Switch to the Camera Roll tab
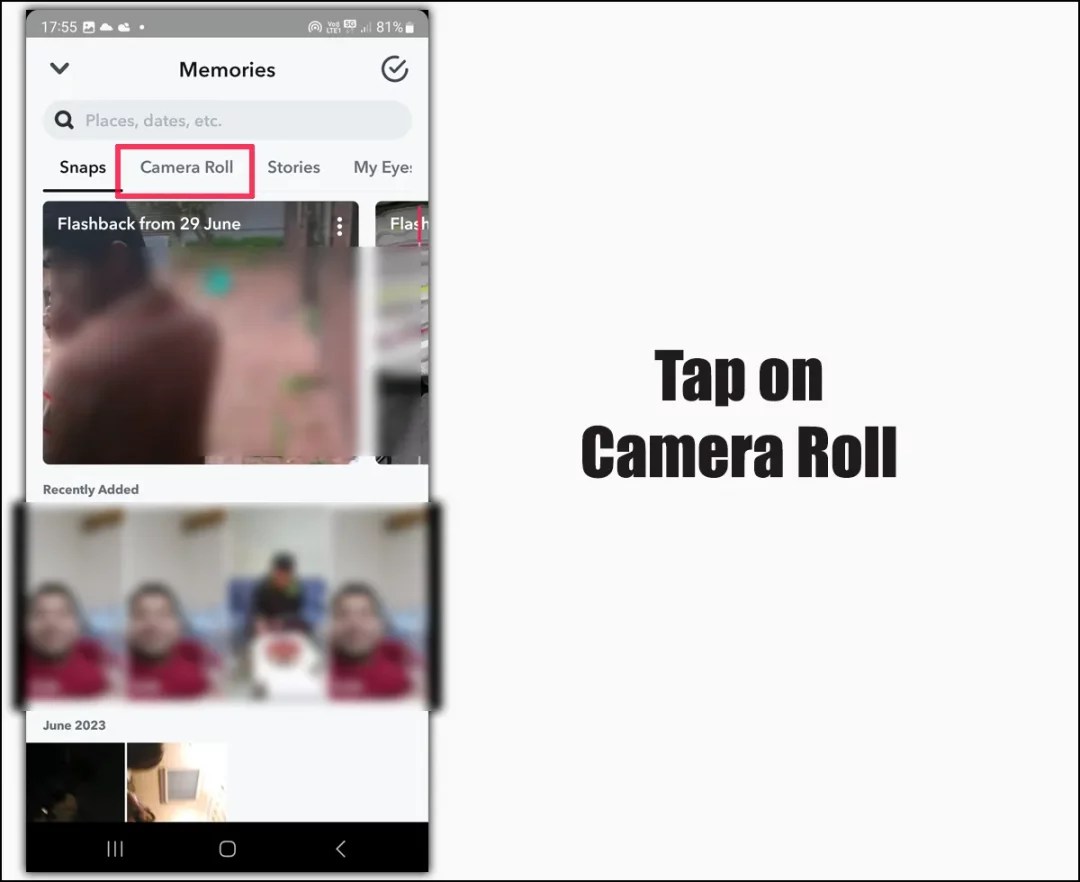1080x882 pixels. pos(185,168)
